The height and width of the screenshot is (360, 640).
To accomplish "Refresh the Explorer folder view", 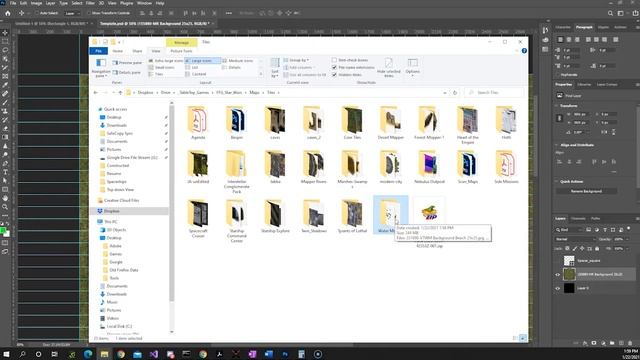I will [455, 93].
